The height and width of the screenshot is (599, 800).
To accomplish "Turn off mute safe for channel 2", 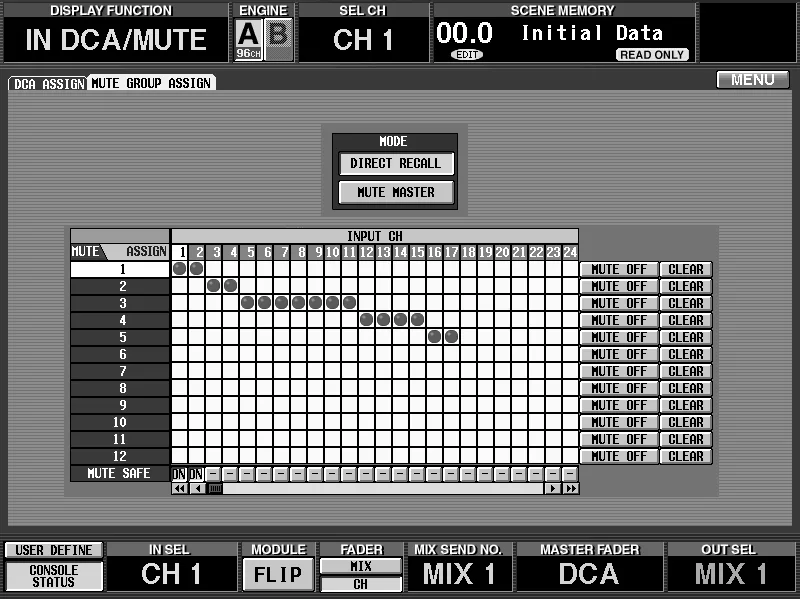I will tap(196, 474).
